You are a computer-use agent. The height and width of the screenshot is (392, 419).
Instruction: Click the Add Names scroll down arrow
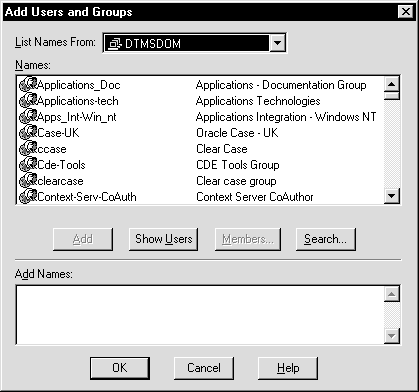pyautogui.click(x=392, y=336)
